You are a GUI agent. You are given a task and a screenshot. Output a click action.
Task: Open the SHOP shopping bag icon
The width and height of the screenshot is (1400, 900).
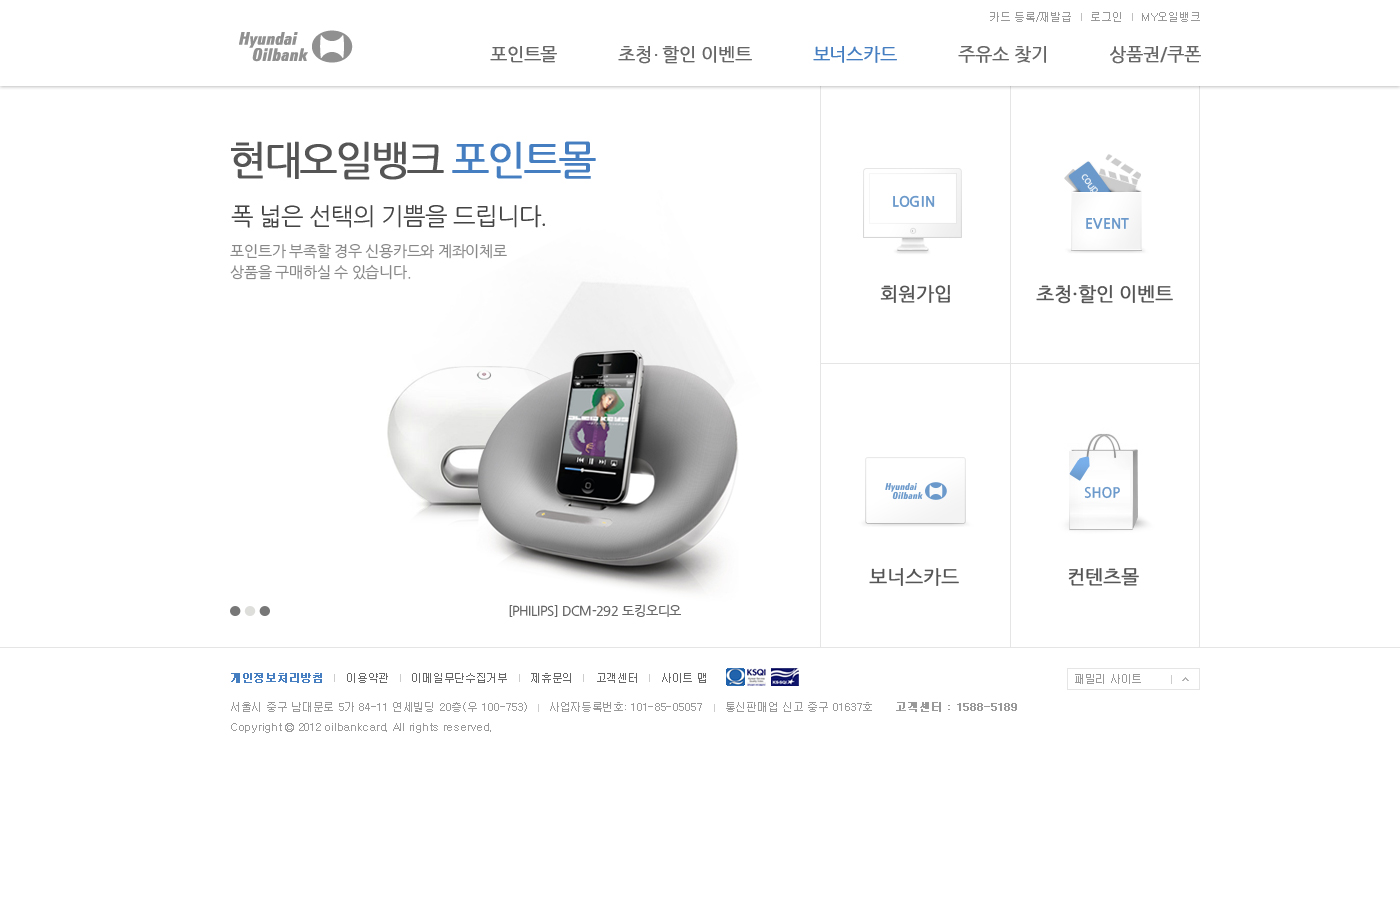pyautogui.click(x=1103, y=482)
